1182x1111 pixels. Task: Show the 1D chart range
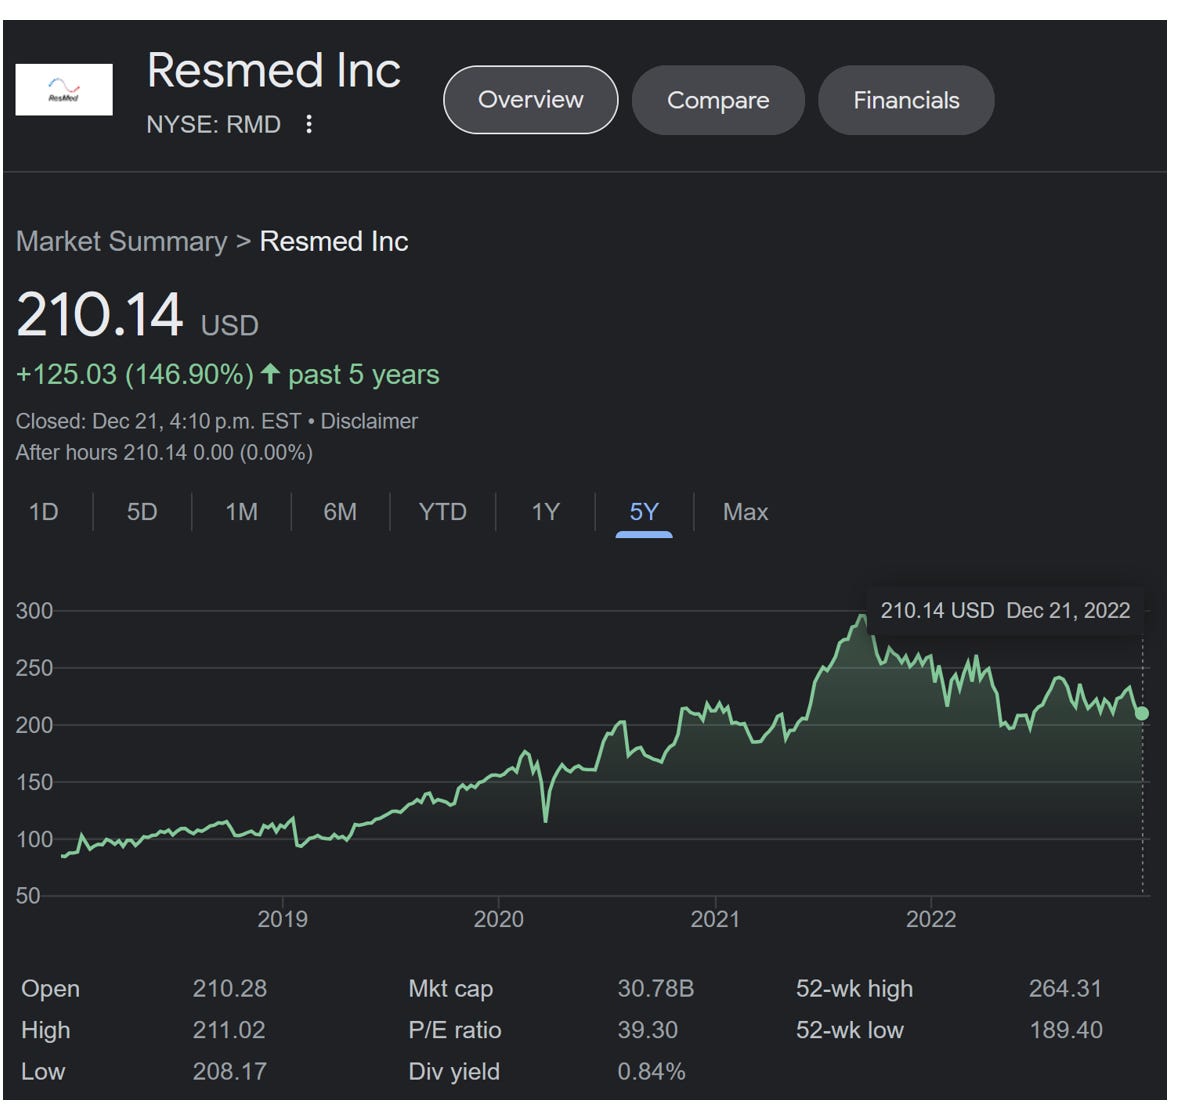44,513
